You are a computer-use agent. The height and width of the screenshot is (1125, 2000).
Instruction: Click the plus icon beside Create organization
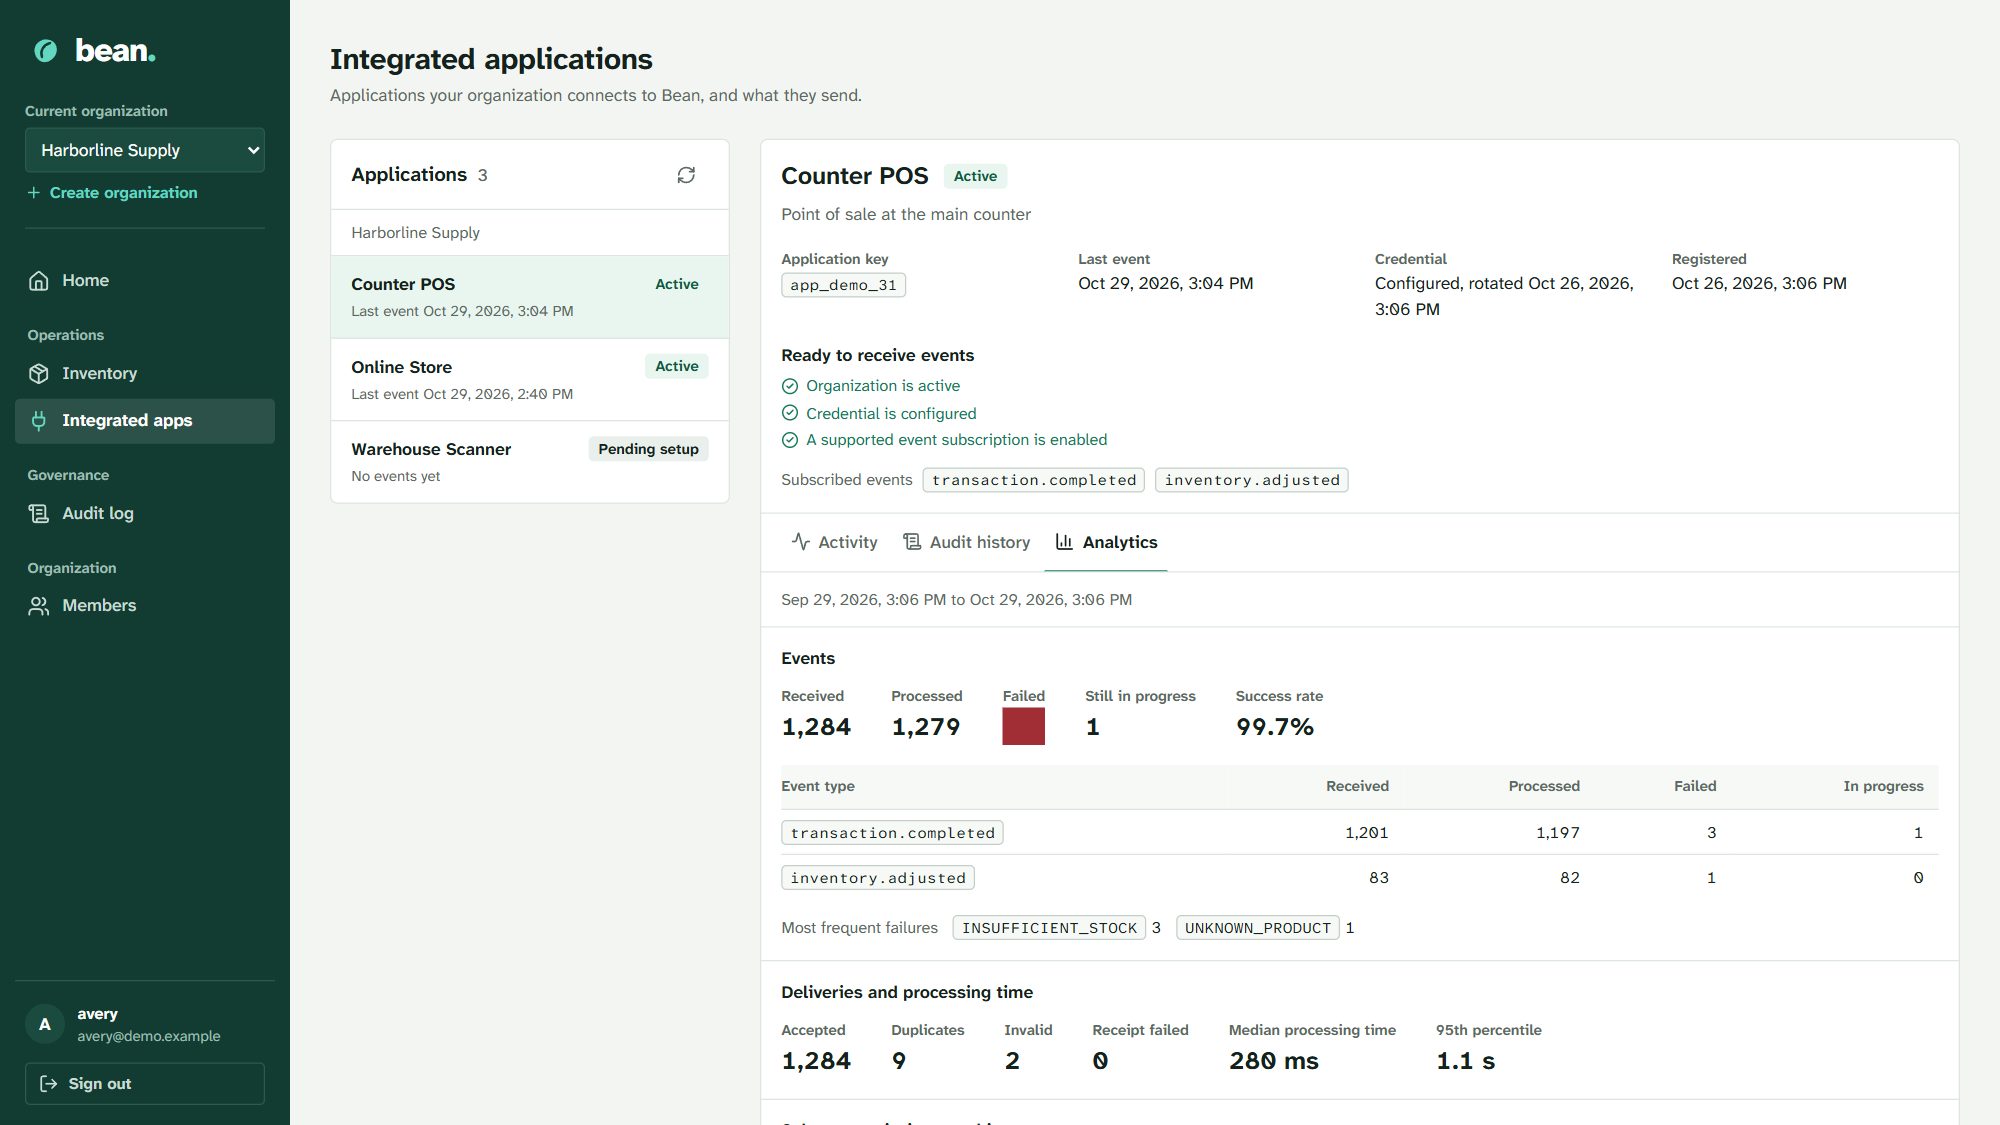tap(34, 193)
